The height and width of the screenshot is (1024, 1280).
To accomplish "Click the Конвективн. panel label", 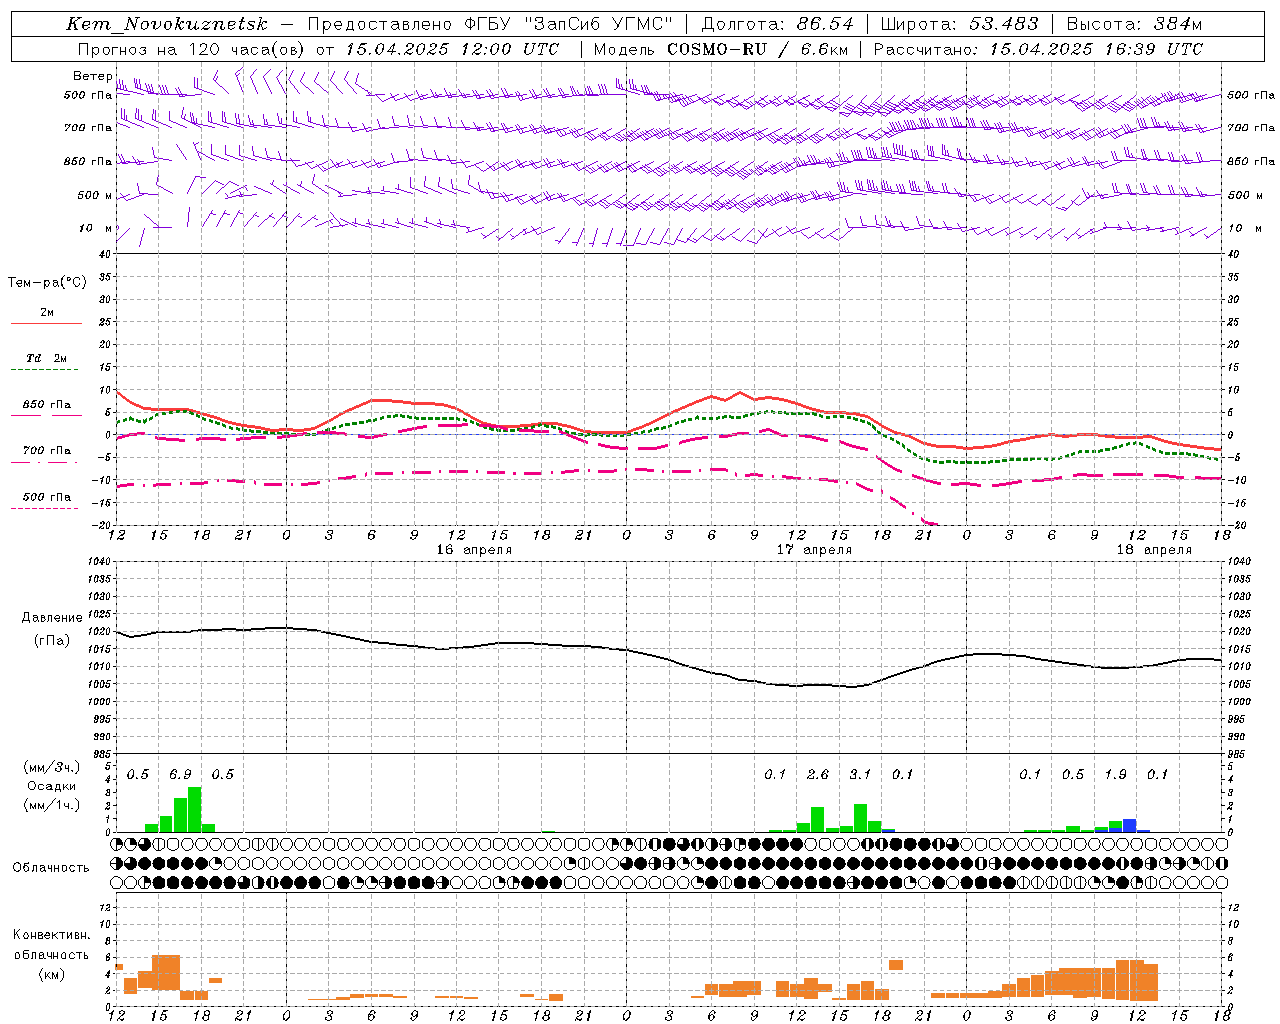I will coord(51,935).
